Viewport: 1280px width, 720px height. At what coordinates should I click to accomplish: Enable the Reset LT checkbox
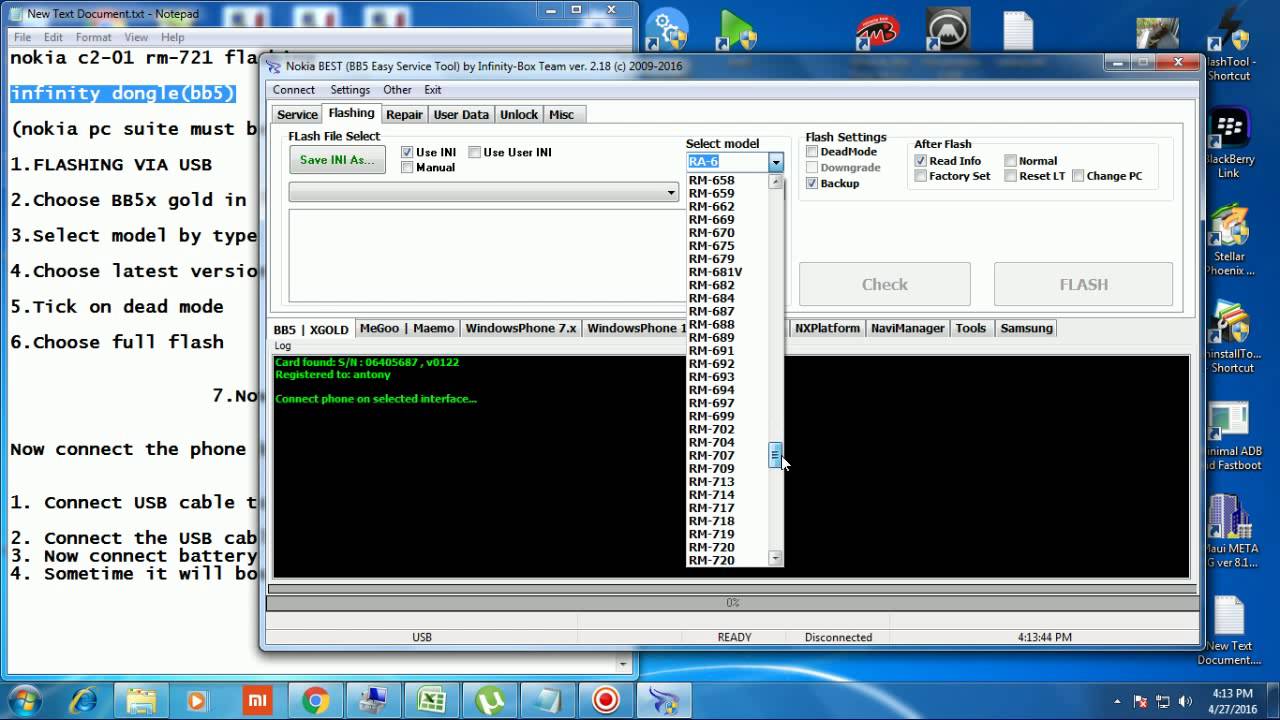(x=1010, y=176)
